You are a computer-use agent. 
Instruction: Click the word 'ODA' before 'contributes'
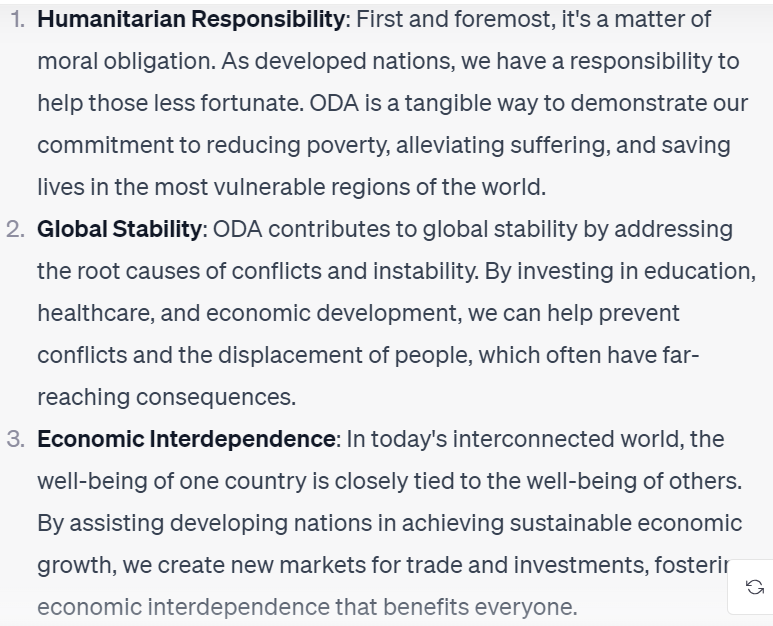click(x=237, y=230)
